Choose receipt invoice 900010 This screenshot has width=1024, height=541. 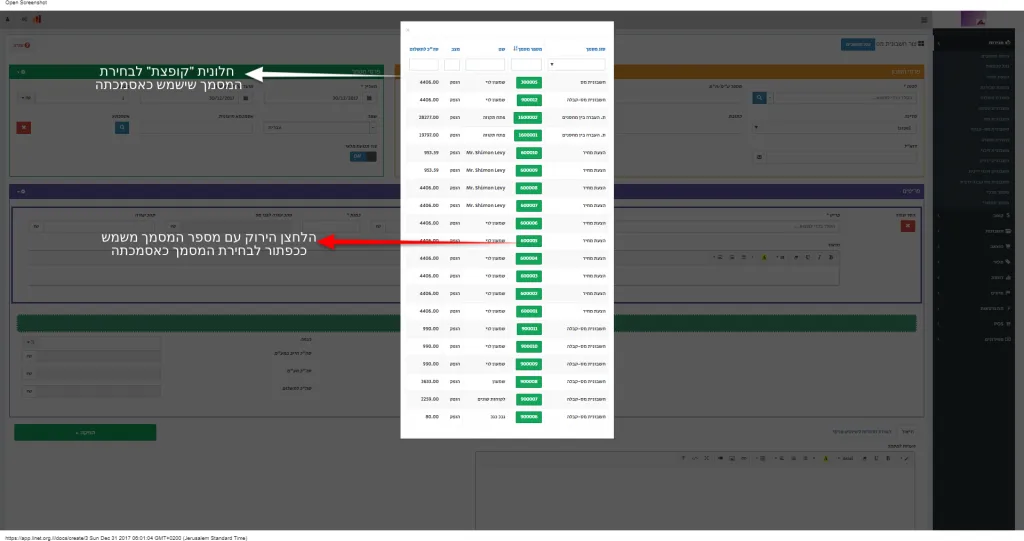pos(528,347)
